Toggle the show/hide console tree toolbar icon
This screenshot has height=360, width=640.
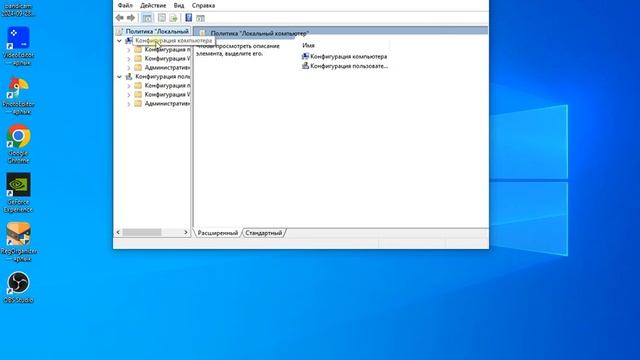click(x=147, y=18)
